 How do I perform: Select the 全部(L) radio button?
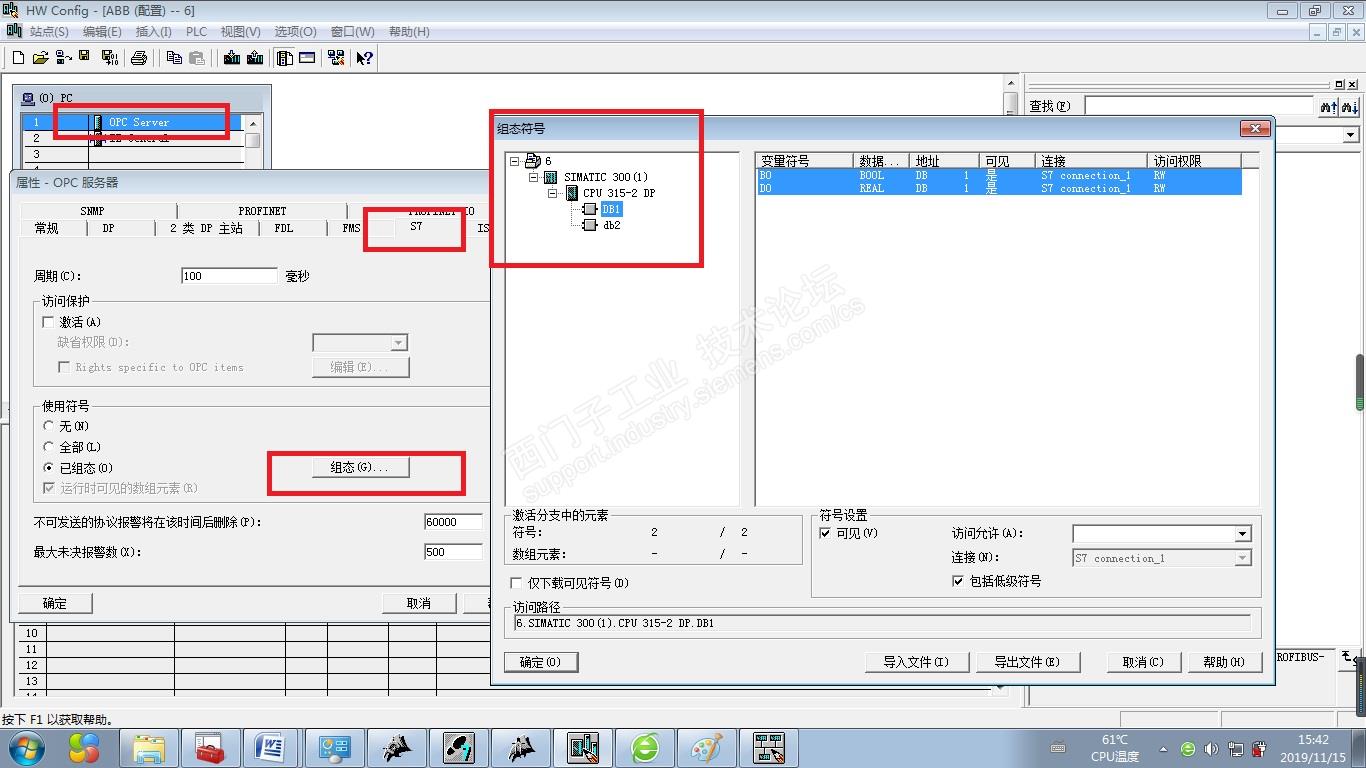click(x=48, y=447)
